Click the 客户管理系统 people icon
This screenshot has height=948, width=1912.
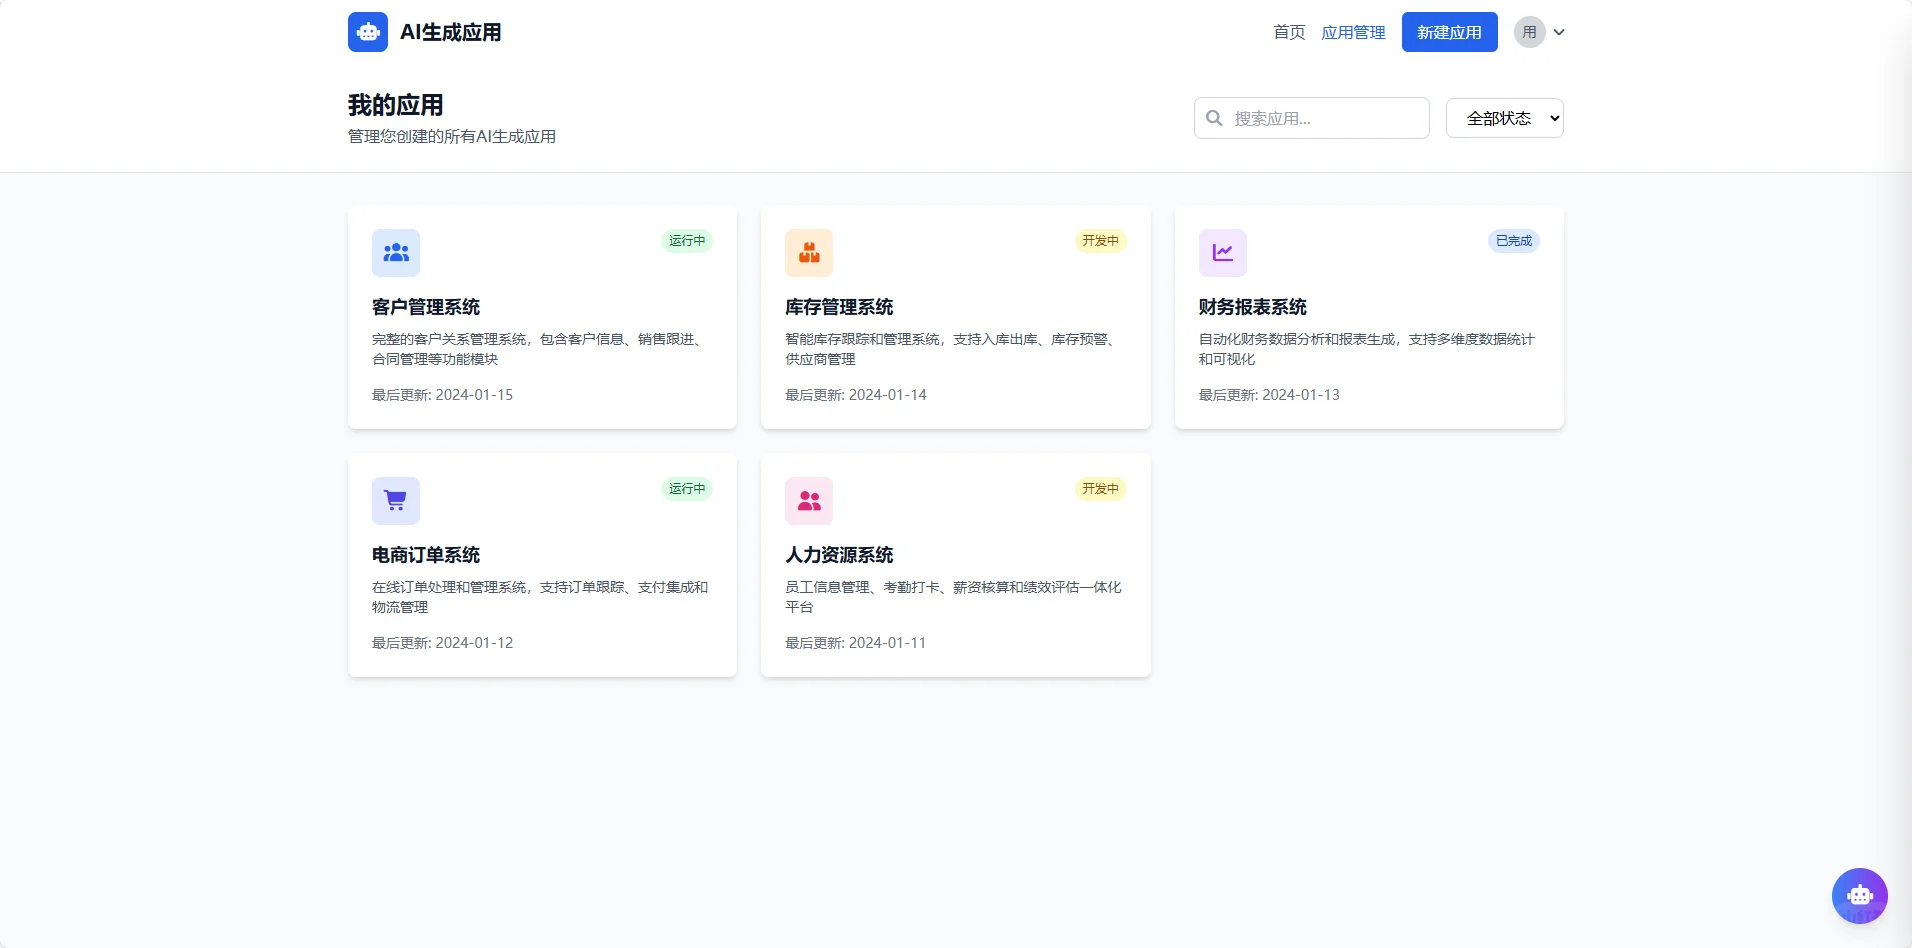[395, 252]
